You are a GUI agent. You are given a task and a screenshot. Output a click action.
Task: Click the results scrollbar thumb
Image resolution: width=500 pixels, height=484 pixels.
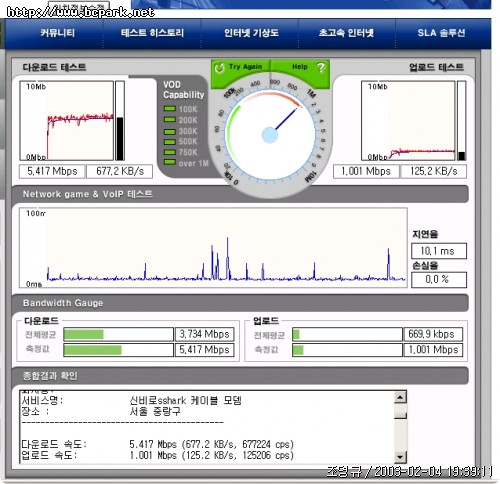point(400,412)
